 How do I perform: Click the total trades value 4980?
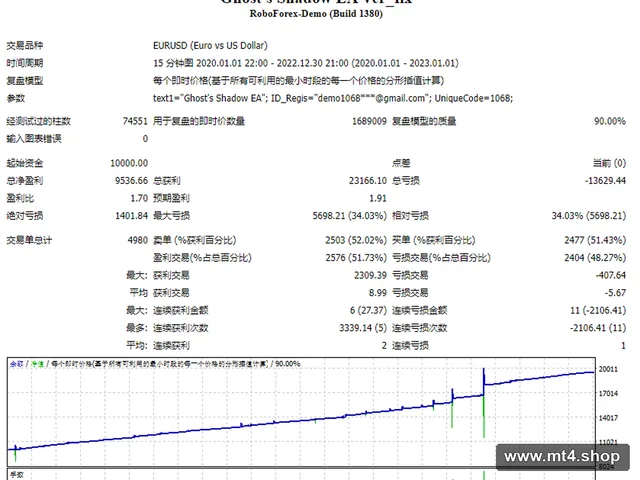[x=138, y=240]
